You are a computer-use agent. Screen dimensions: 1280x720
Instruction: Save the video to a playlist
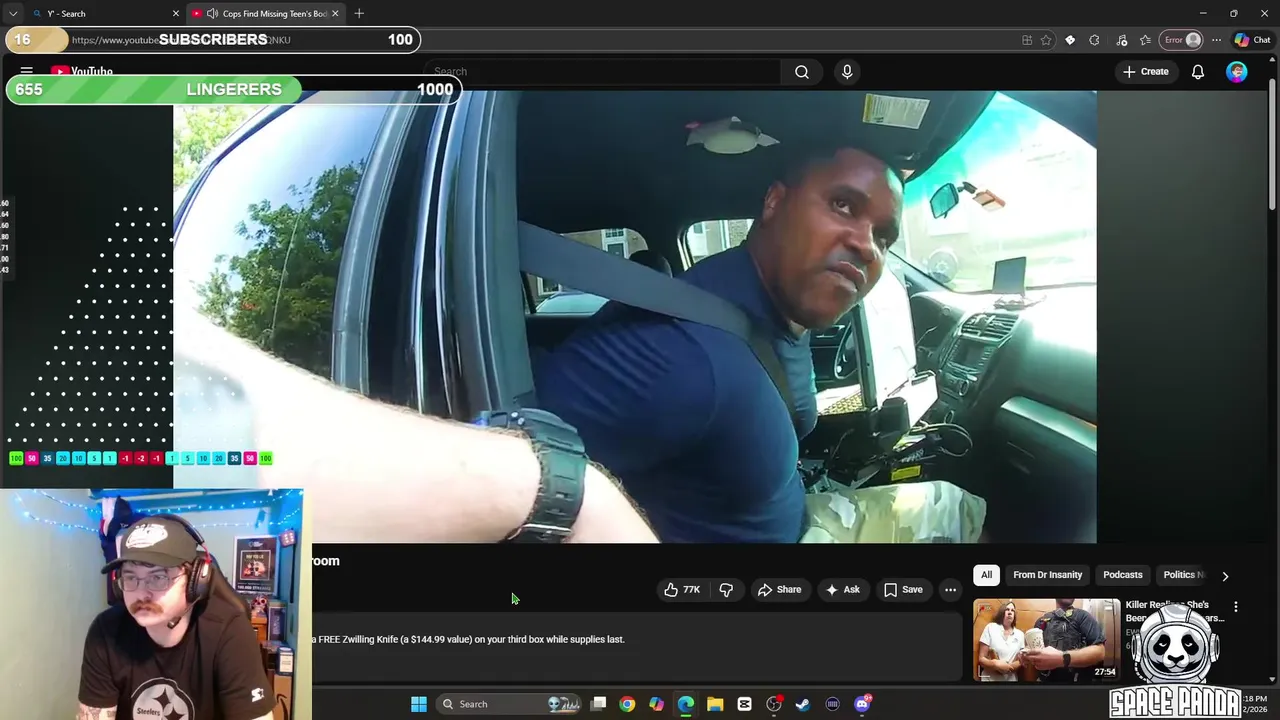pos(903,590)
